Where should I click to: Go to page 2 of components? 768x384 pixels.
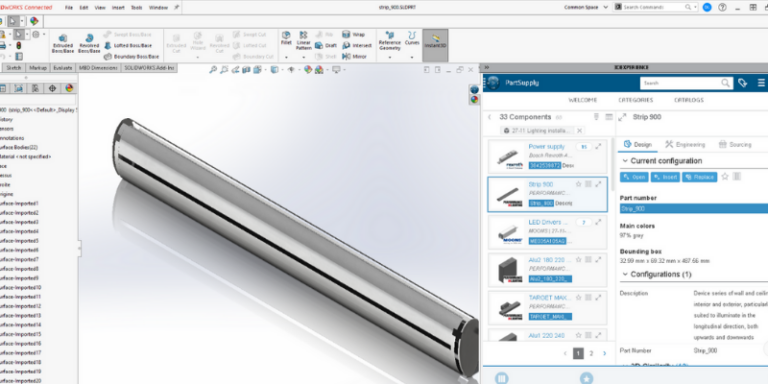coord(591,354)
